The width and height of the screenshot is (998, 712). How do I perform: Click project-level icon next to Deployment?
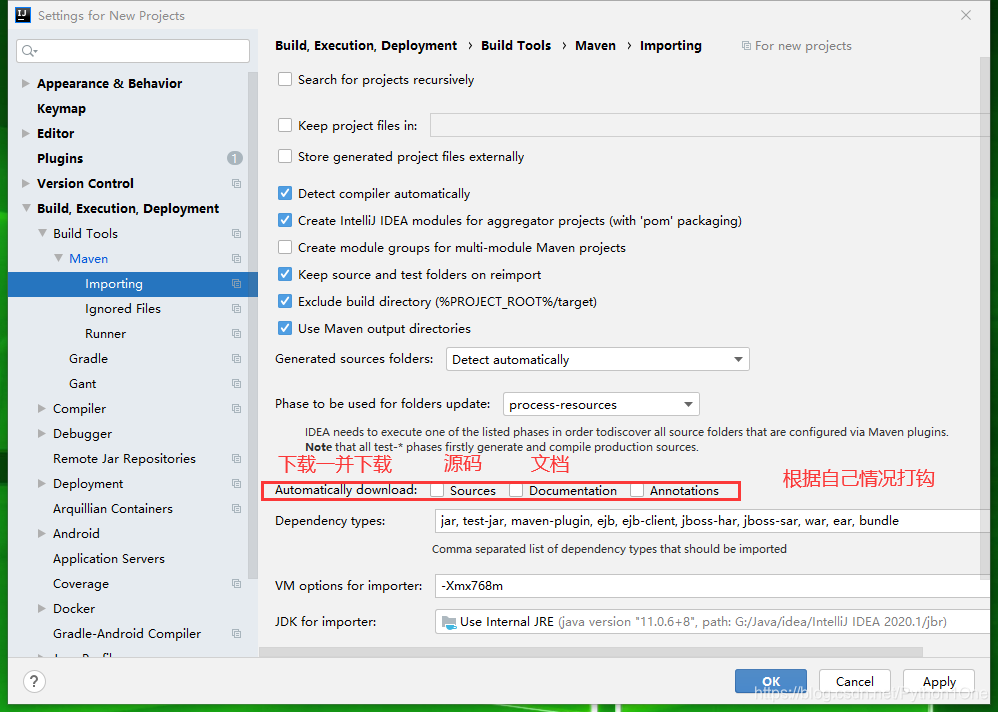click(237, 484)
